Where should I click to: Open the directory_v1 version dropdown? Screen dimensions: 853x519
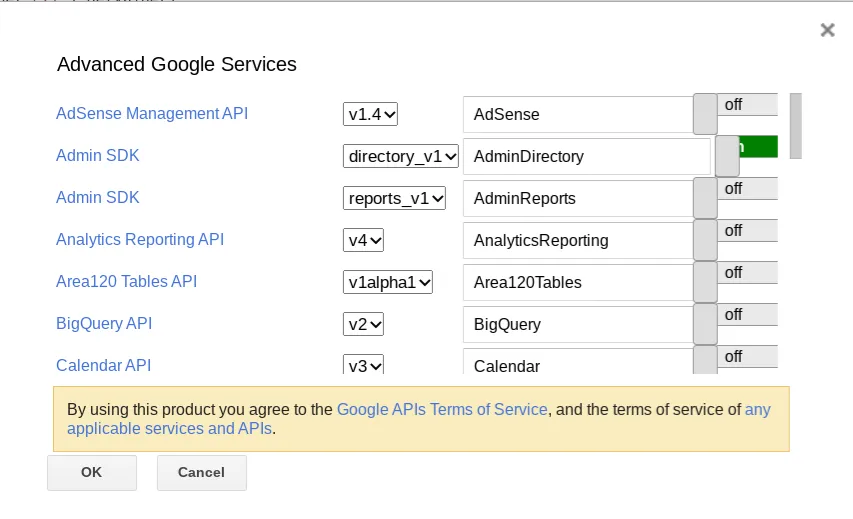[x=400, y=156]
